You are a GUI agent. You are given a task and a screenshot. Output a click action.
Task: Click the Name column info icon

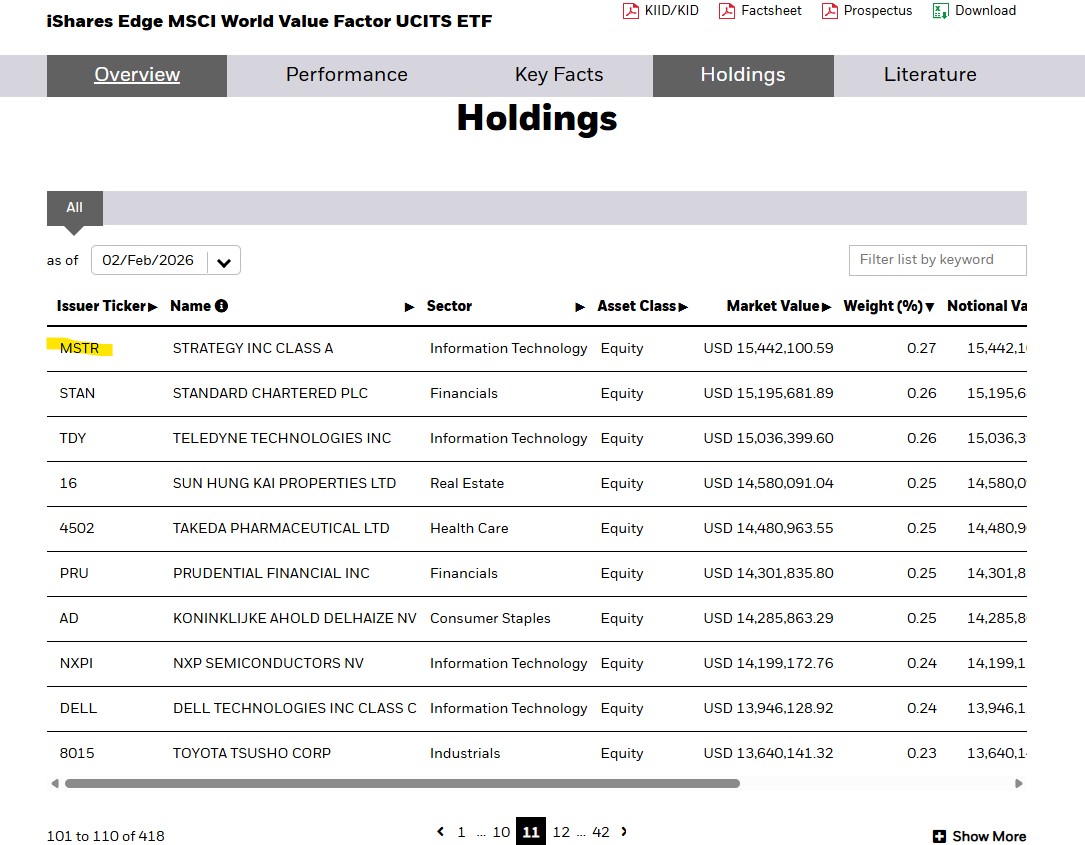point(221,306)
